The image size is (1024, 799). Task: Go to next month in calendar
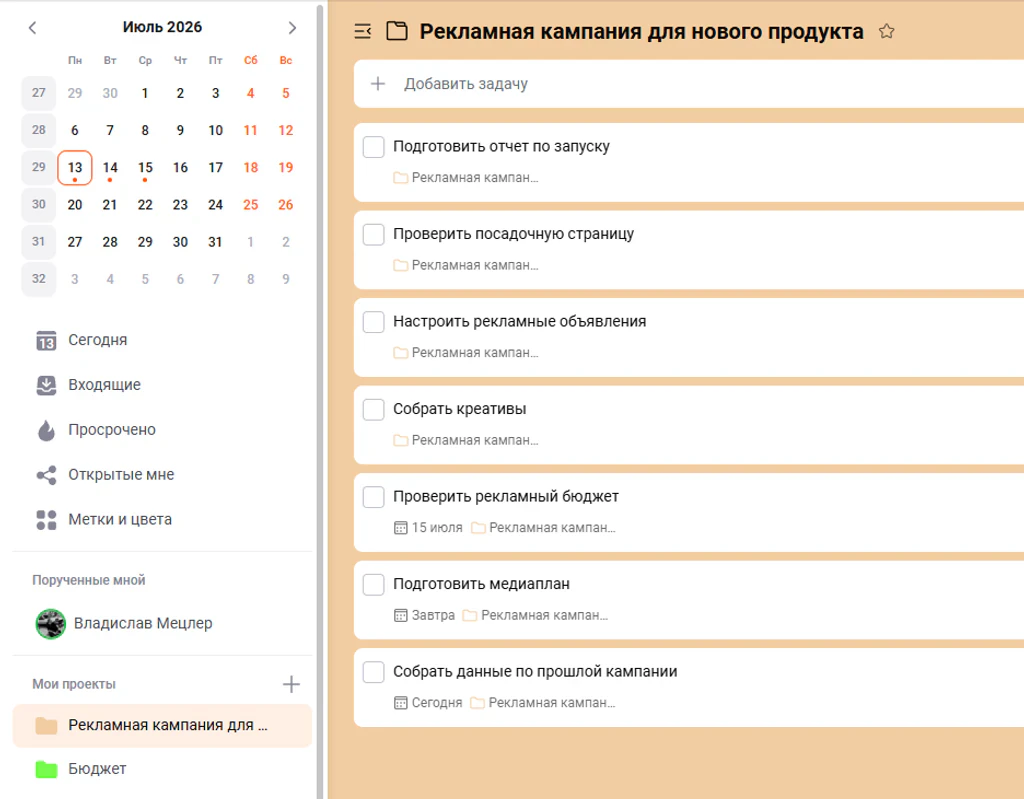(292, 27)
